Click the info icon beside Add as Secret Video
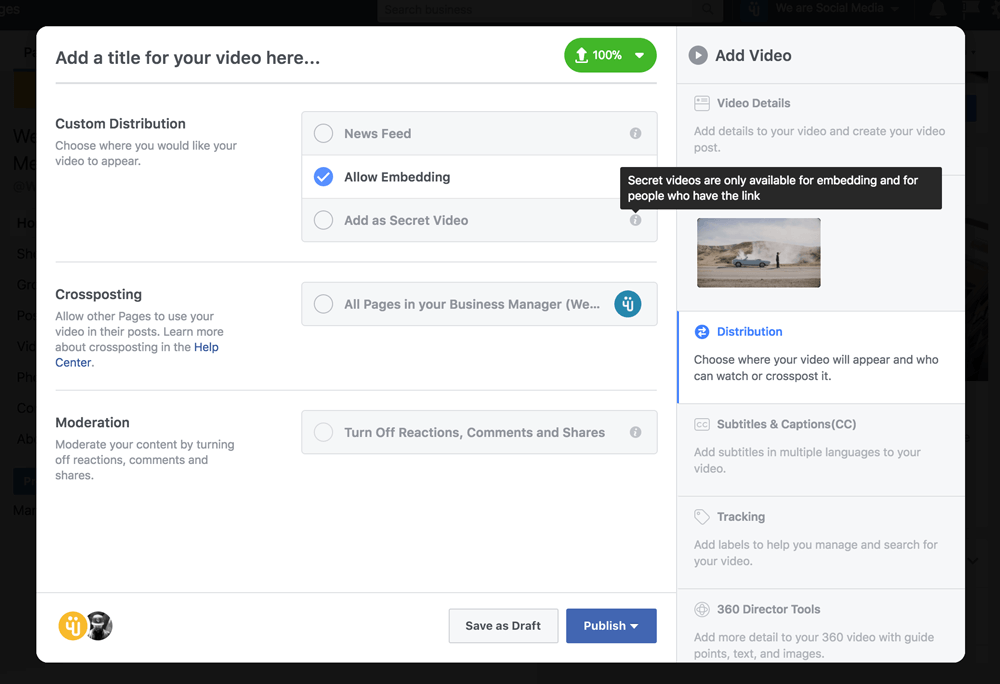 coord(635,220)
